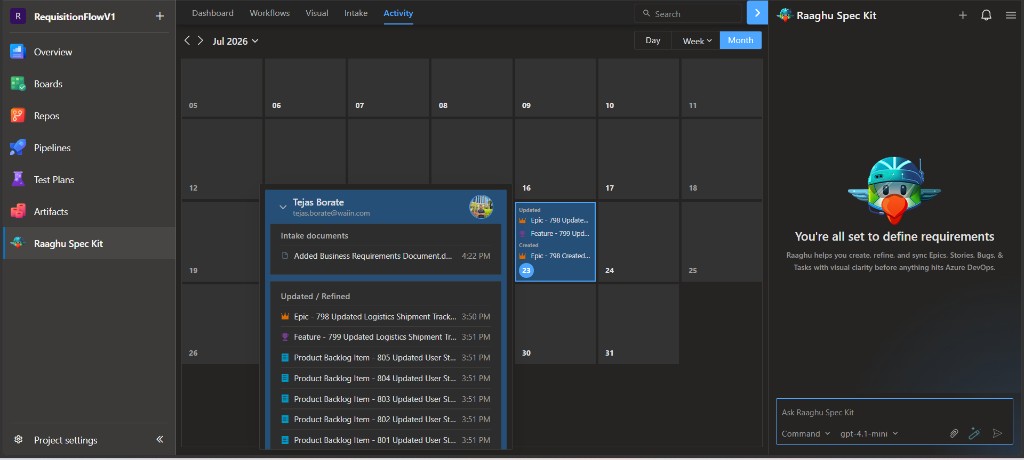This screenshot has height=460, width=1024.
Task: Click tejas.borate@waiin.com email
Action: [331, 214]
